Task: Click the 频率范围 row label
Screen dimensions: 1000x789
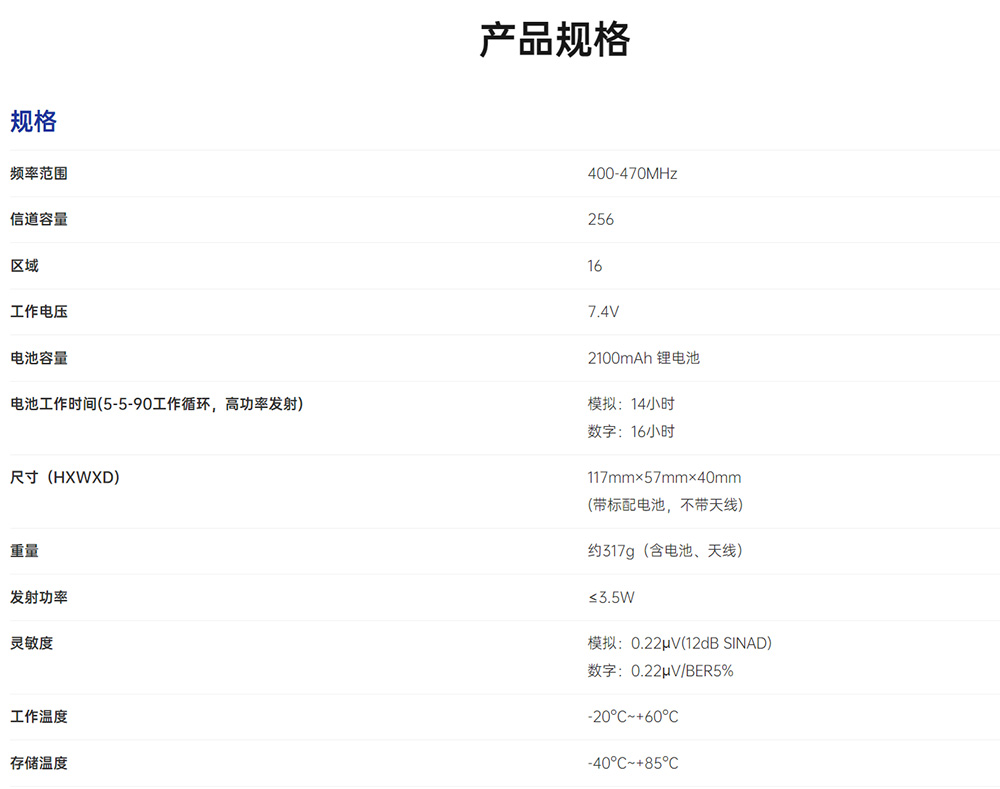Action: [39, 174]
